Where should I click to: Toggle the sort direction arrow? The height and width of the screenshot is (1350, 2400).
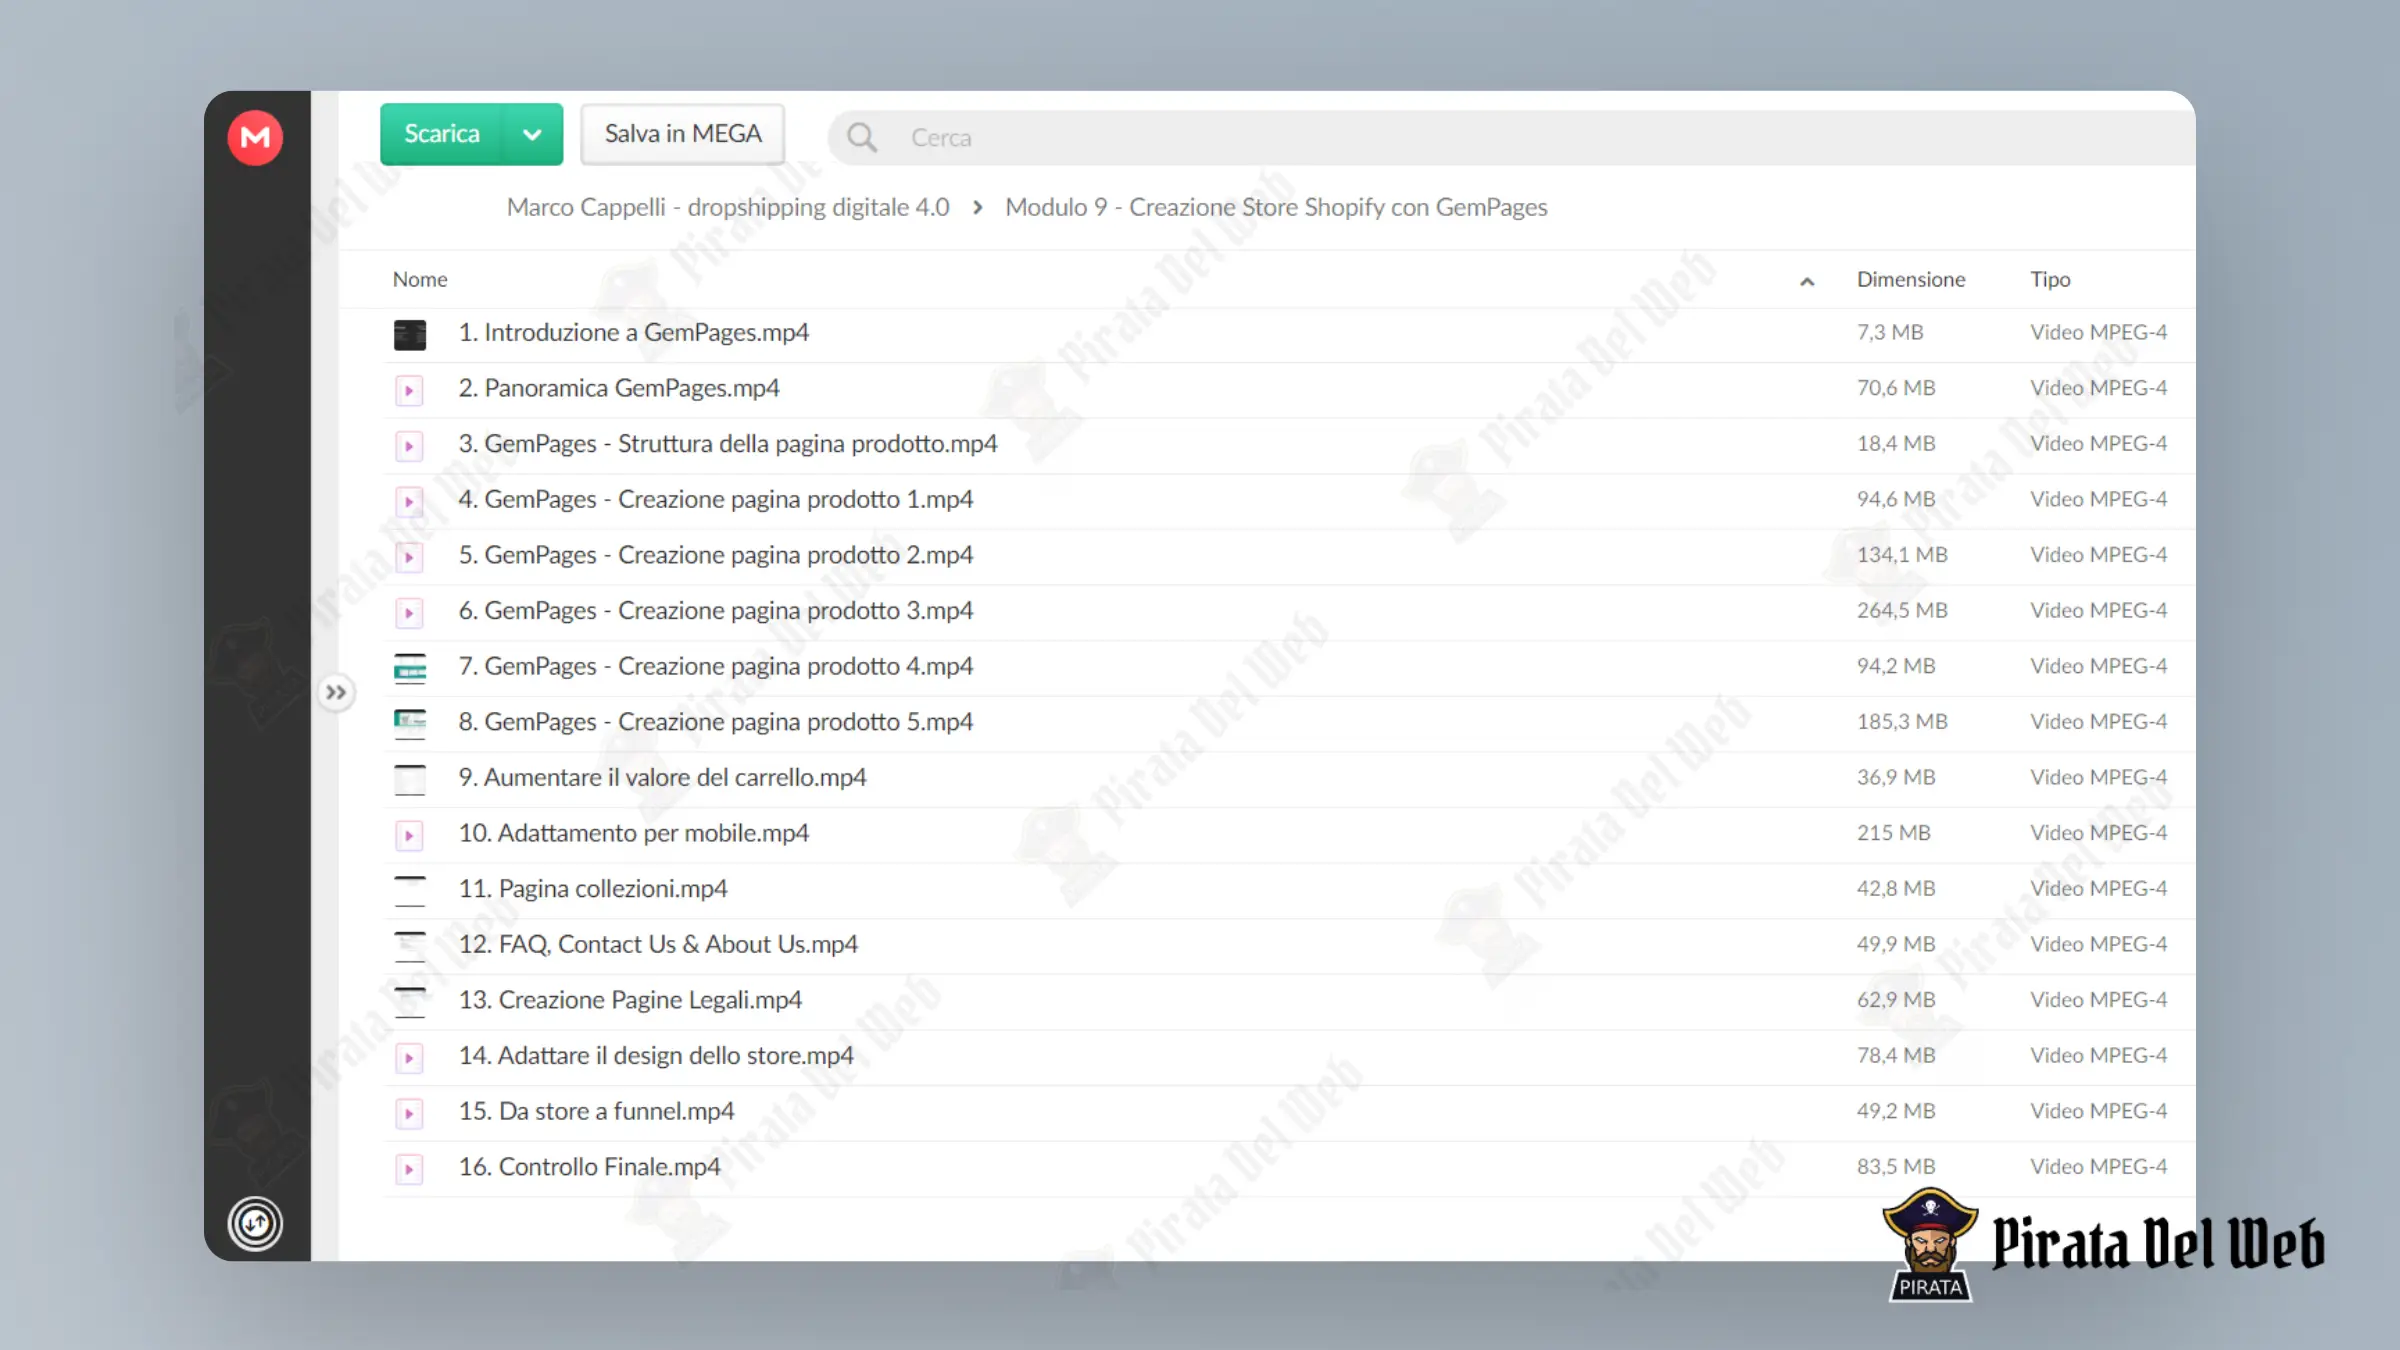pos(1807,281)
